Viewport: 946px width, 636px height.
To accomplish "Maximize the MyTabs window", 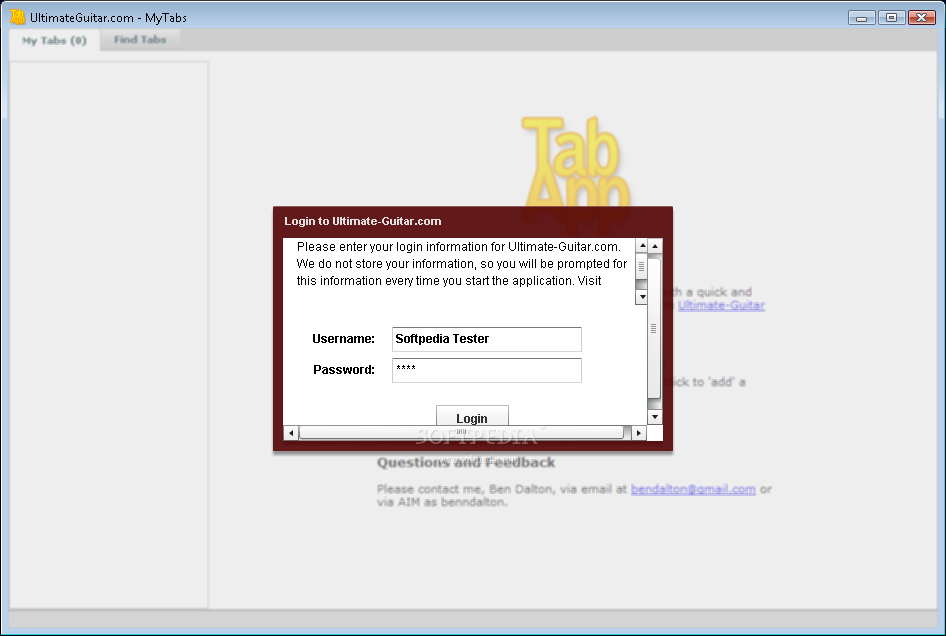I will point(891,17).
